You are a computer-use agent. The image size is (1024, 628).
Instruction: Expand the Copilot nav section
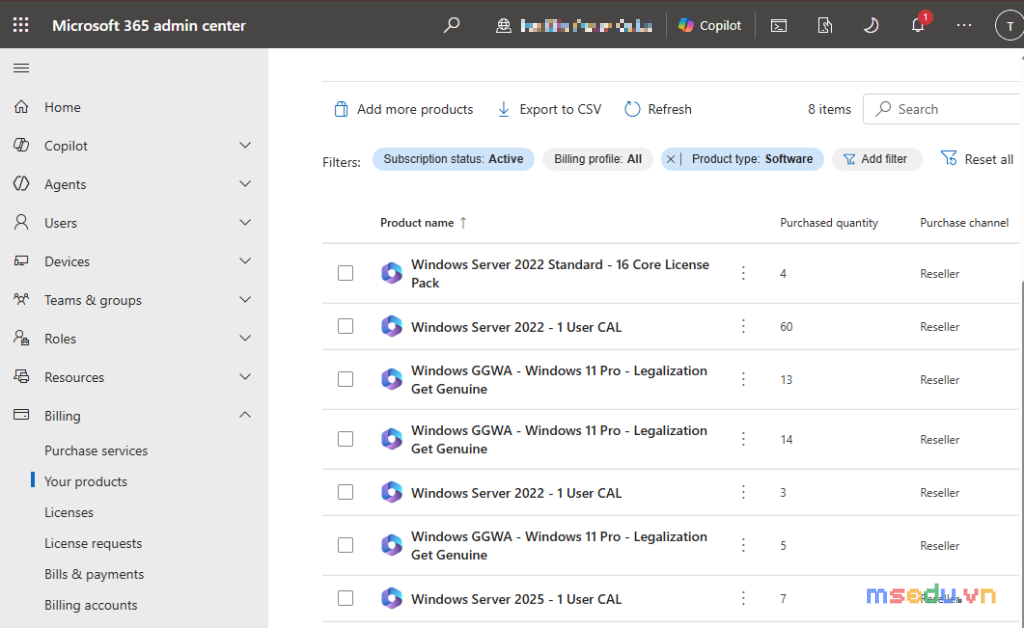click(x=245, y=146)
